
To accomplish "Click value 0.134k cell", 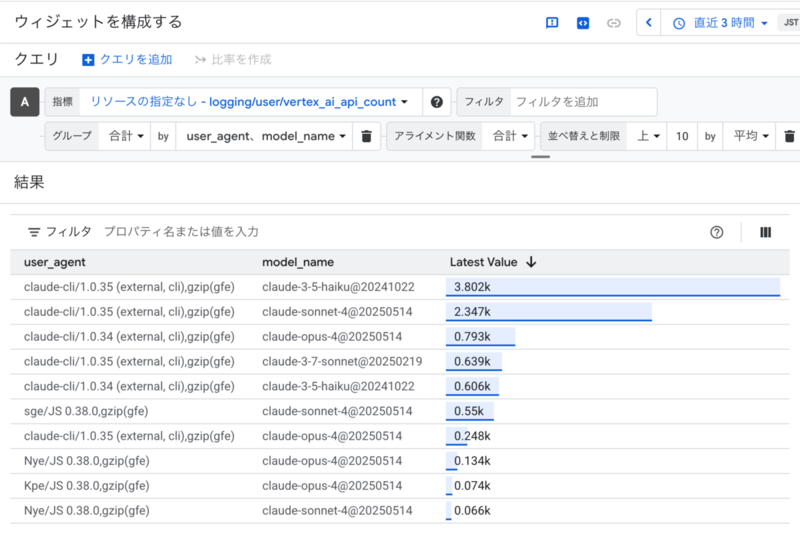I will [472, 461].
